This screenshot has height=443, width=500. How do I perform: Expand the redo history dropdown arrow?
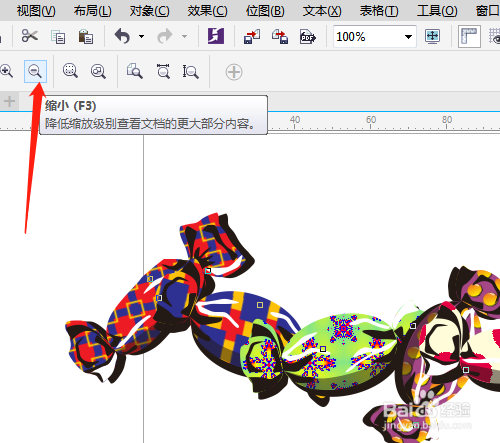point(184,36)
